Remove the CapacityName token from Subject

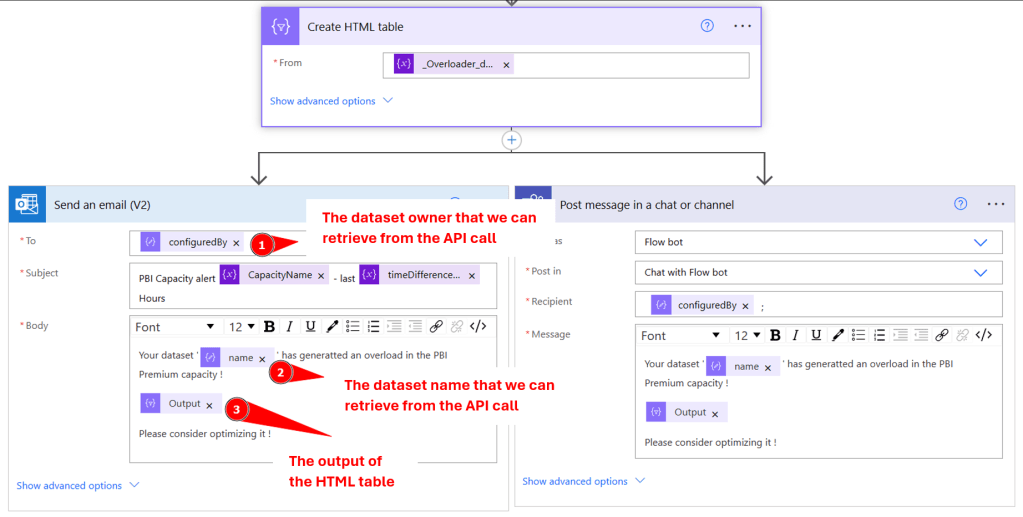coord(321,276)
